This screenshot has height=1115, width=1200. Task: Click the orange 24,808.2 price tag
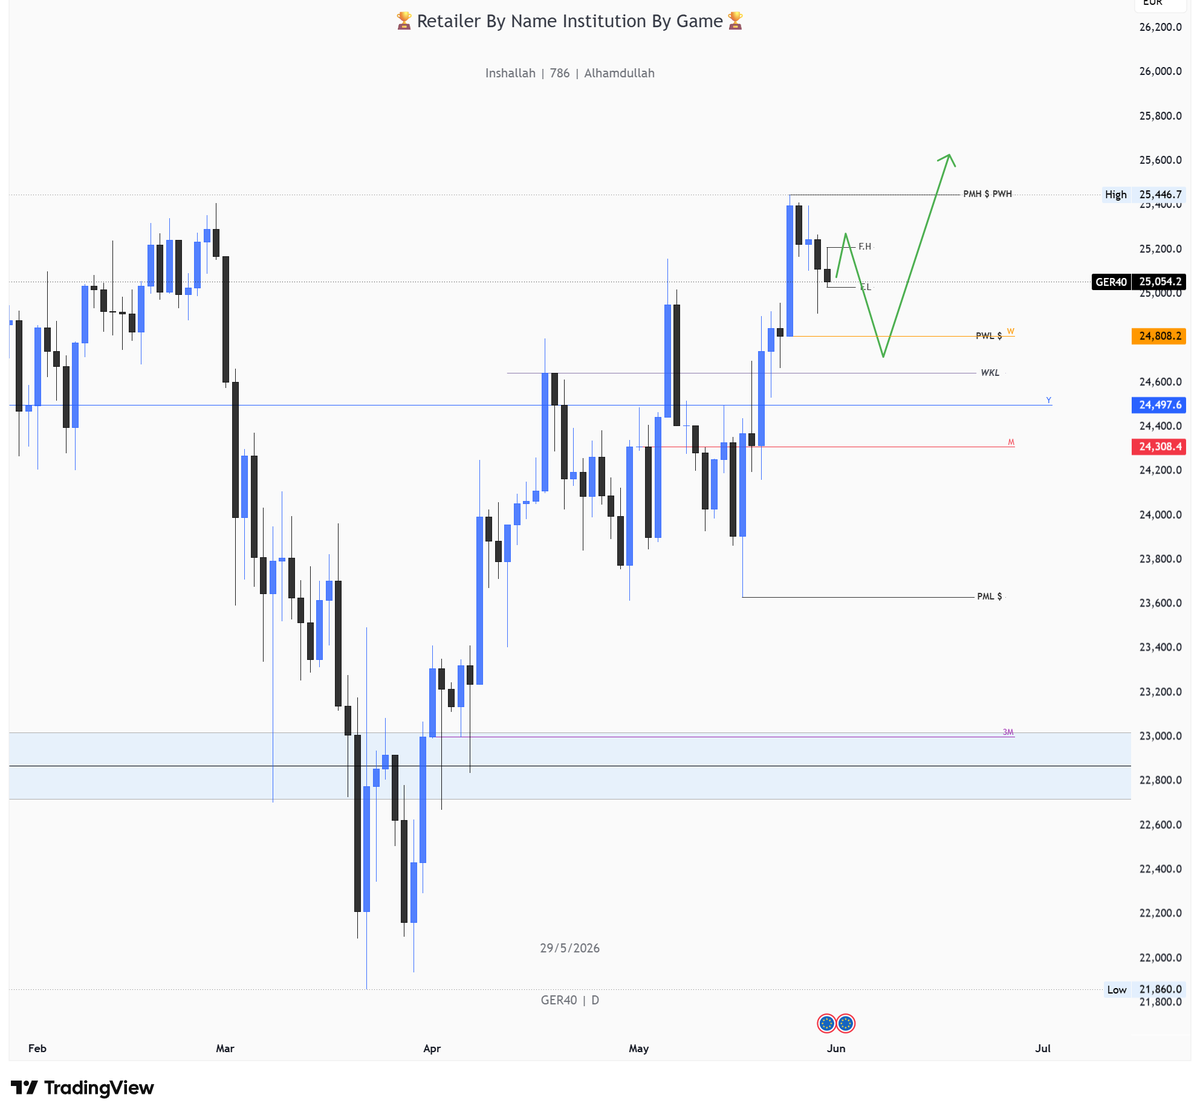click(x=1159, y=336)
